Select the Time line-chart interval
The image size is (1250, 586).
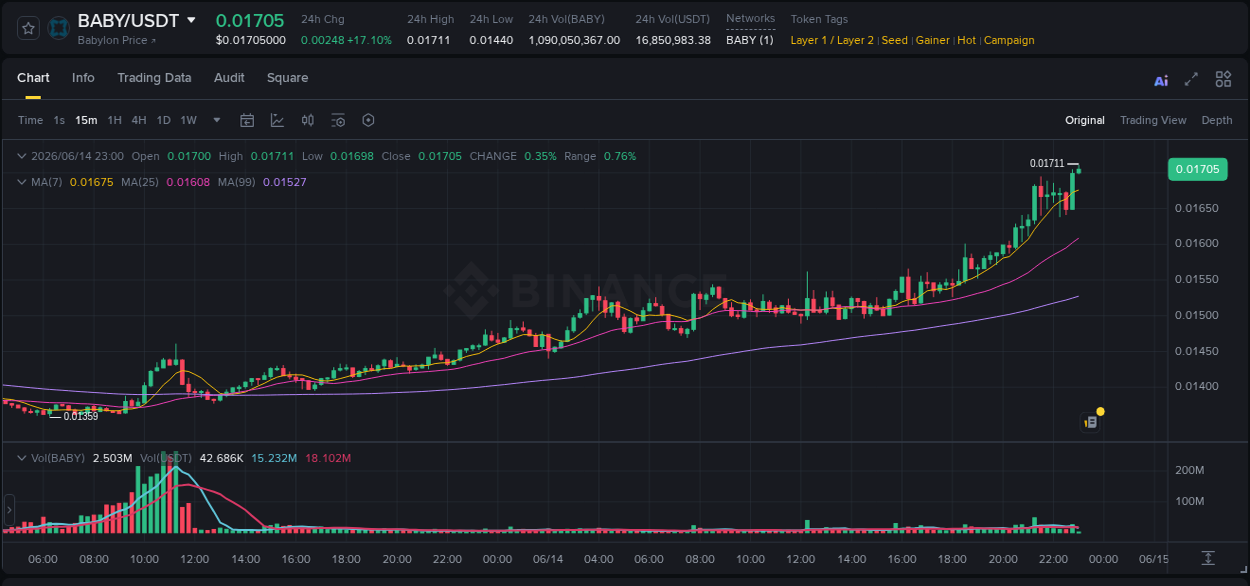pyautogui.click(x=30, y=120)
